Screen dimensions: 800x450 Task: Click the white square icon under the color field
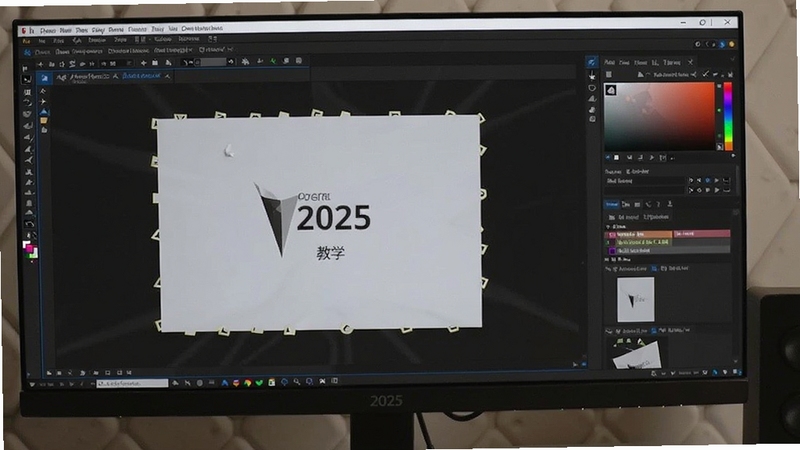click(x=617, y=158)
